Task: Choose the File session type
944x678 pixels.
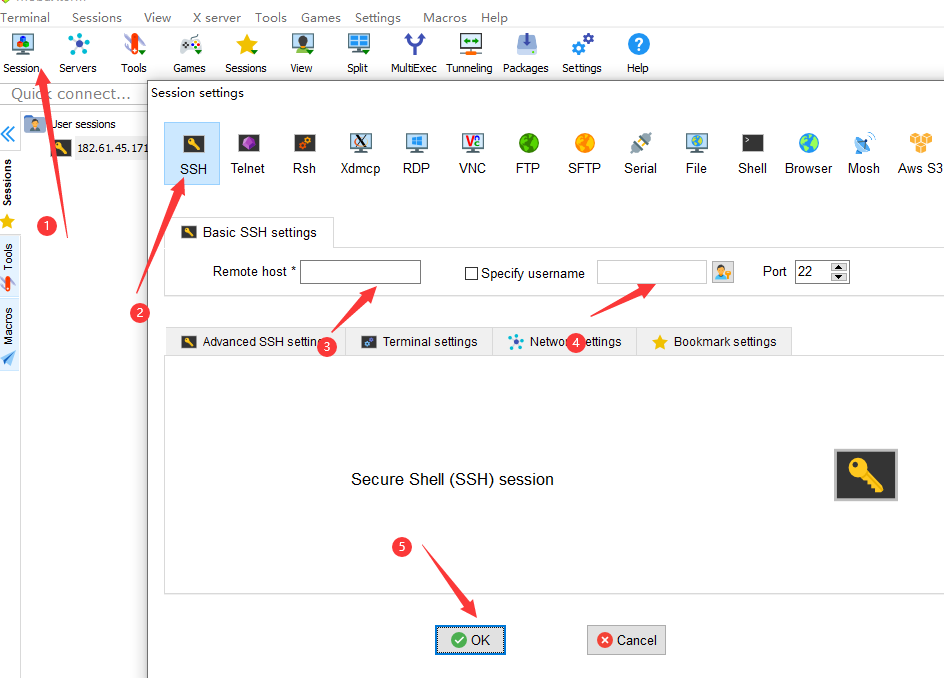Action: tap(697, 154)
